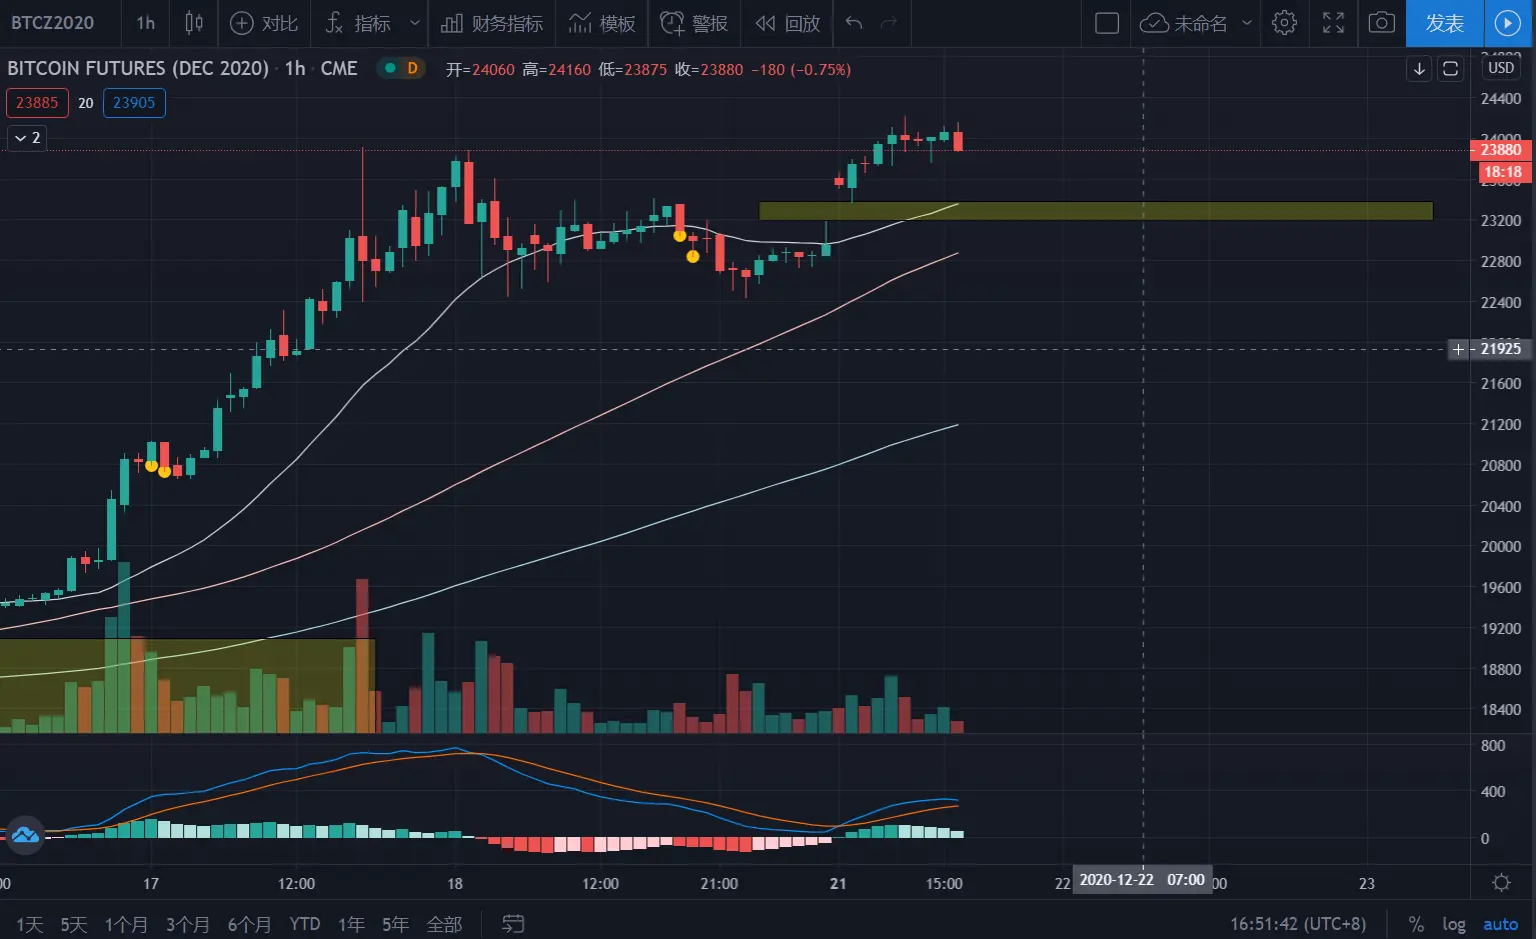Screen dimensions: 1536x939
Task: Toggle the green market status indicator
Action: tap(389, 69)
